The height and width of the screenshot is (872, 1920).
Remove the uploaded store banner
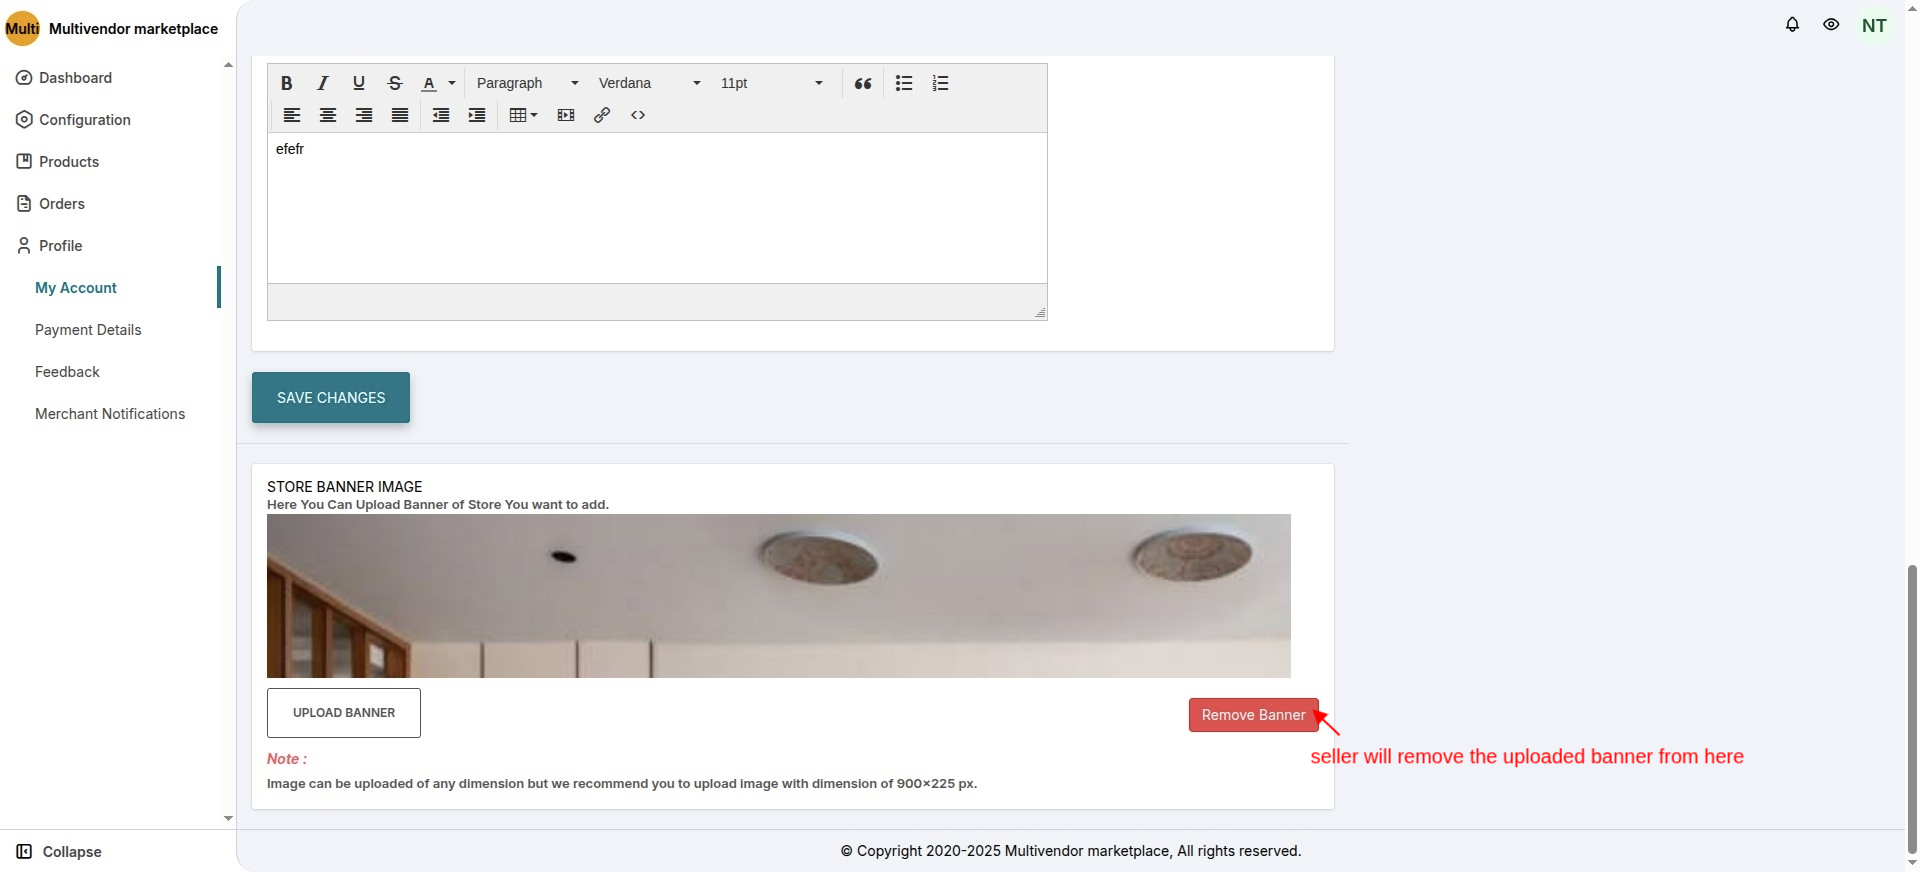point(1254,715)
